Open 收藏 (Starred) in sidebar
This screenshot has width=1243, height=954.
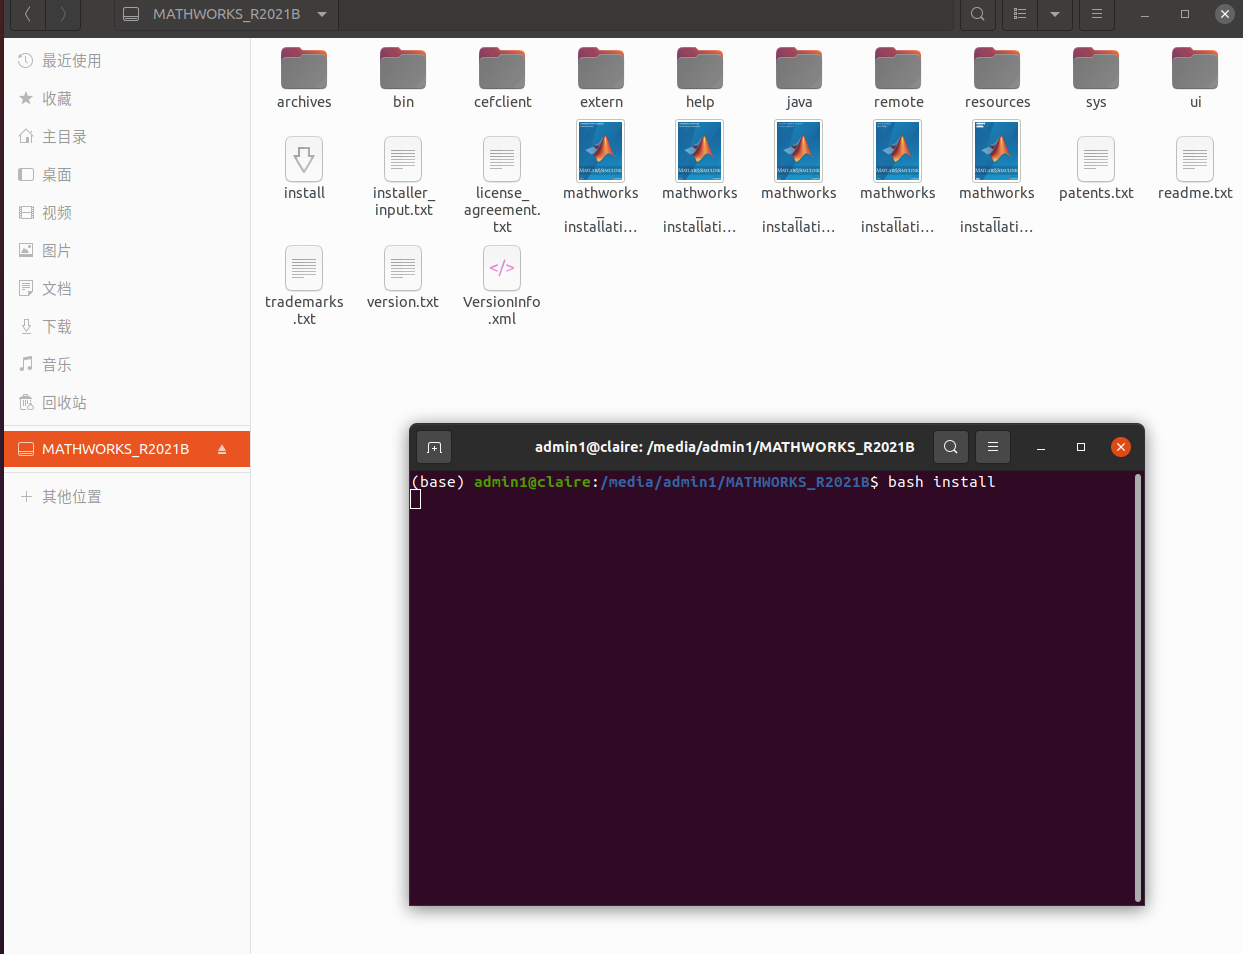pos(127,99)
